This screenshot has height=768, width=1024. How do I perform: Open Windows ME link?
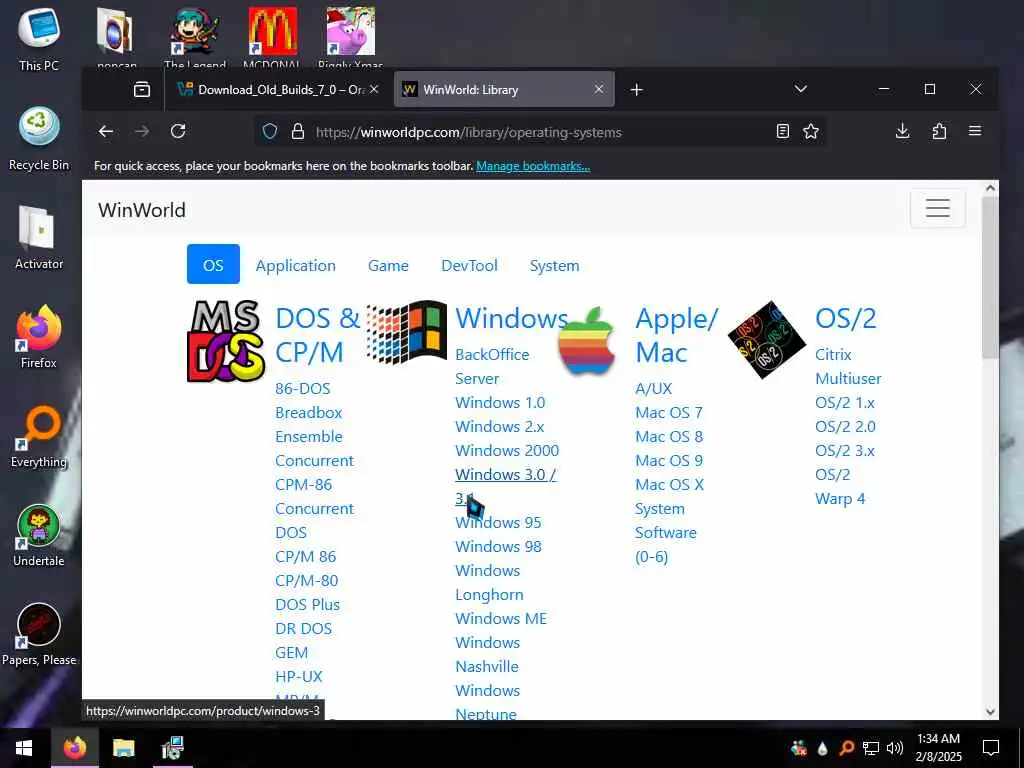coord(501,618)
